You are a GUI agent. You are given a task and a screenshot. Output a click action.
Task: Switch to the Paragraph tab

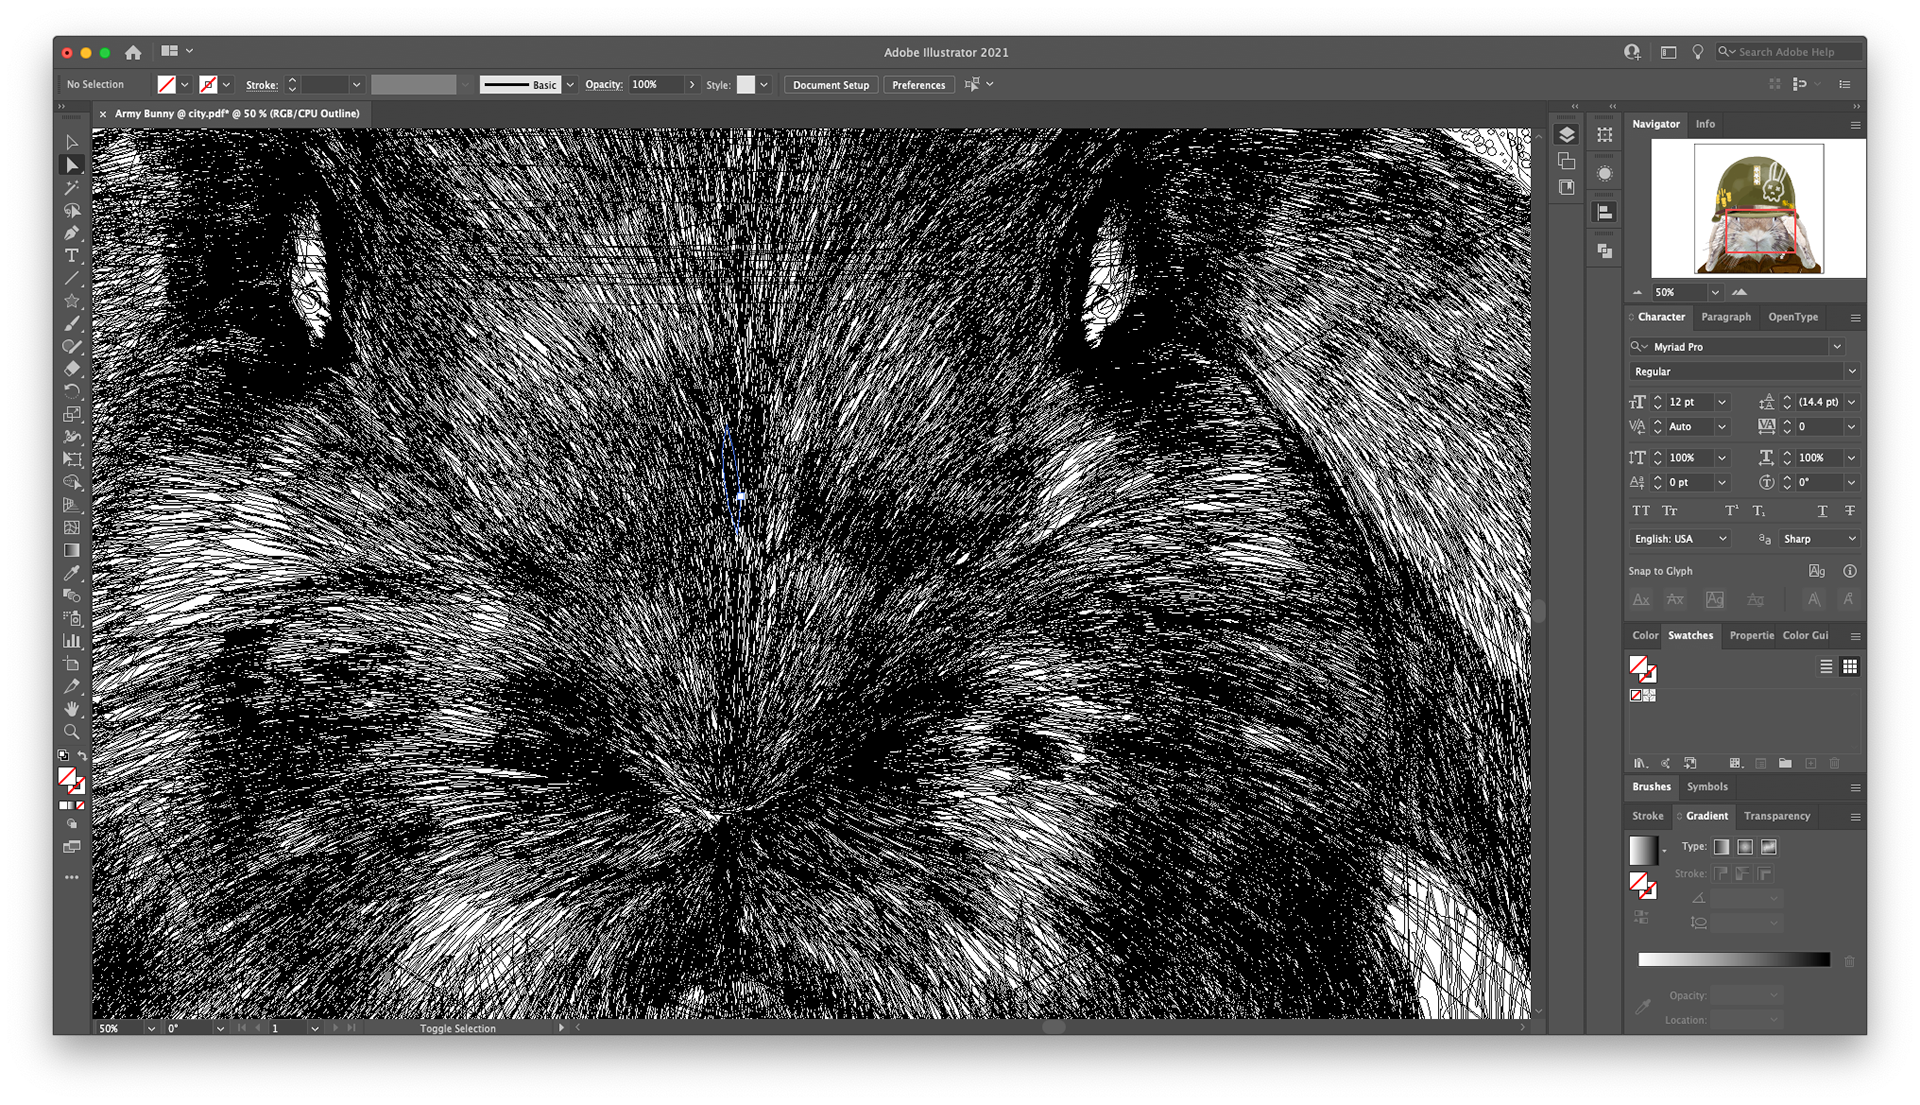tap(1726, 317)
